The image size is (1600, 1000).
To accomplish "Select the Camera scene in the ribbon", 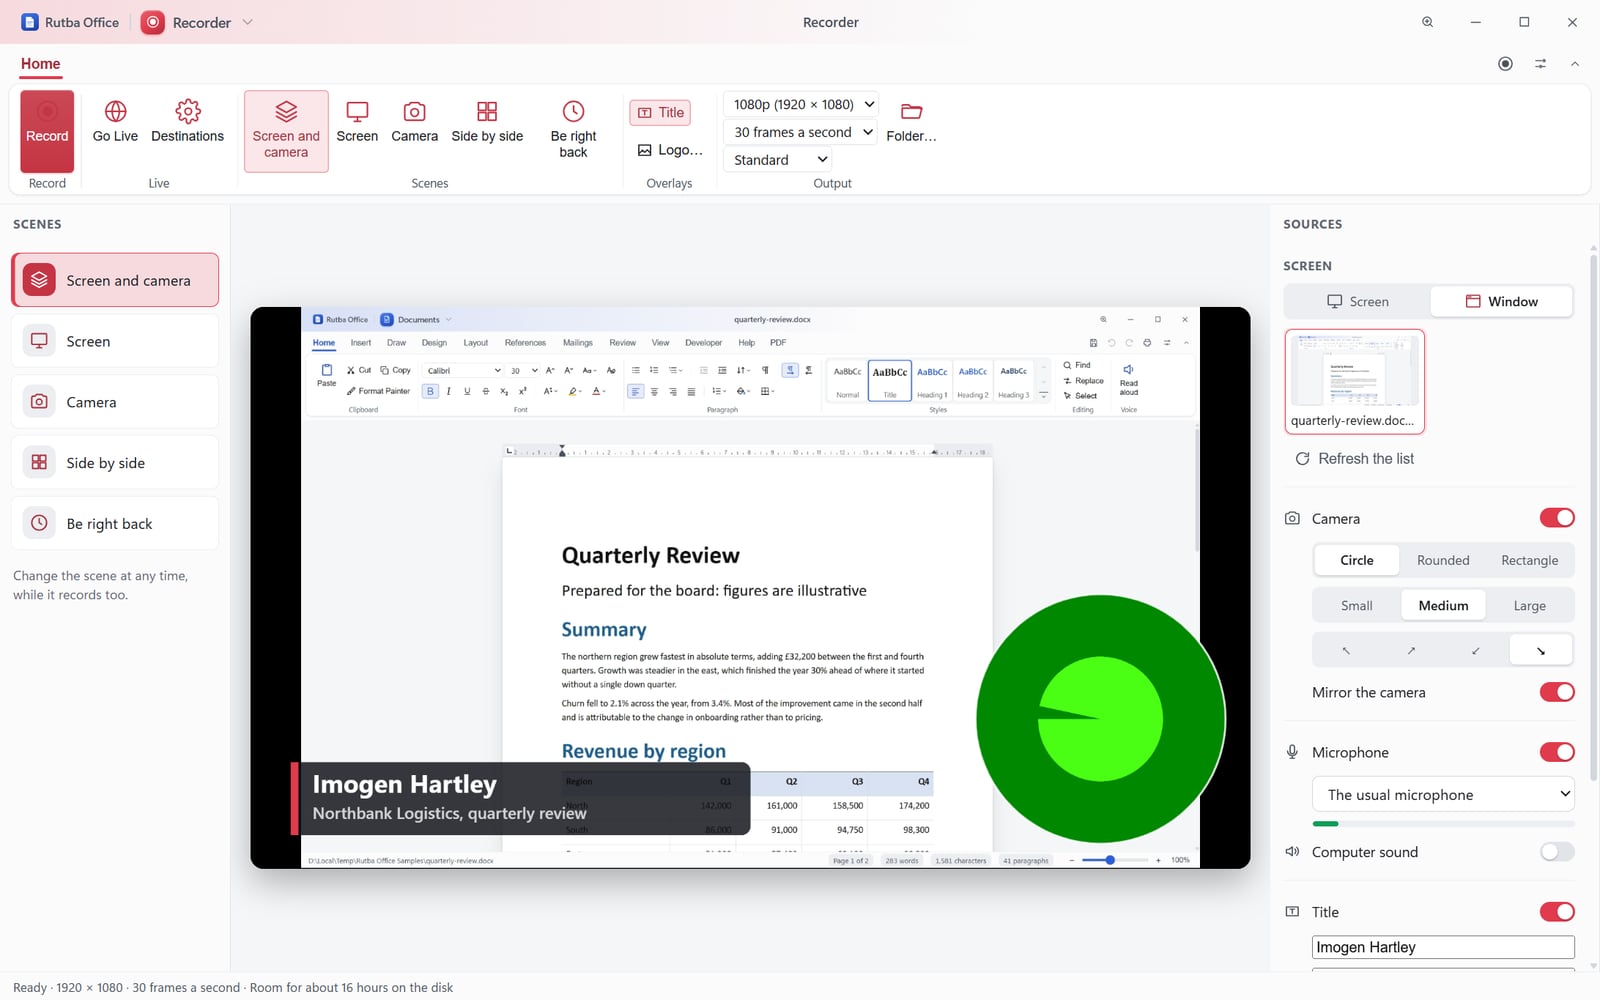I will pos(414,122).
